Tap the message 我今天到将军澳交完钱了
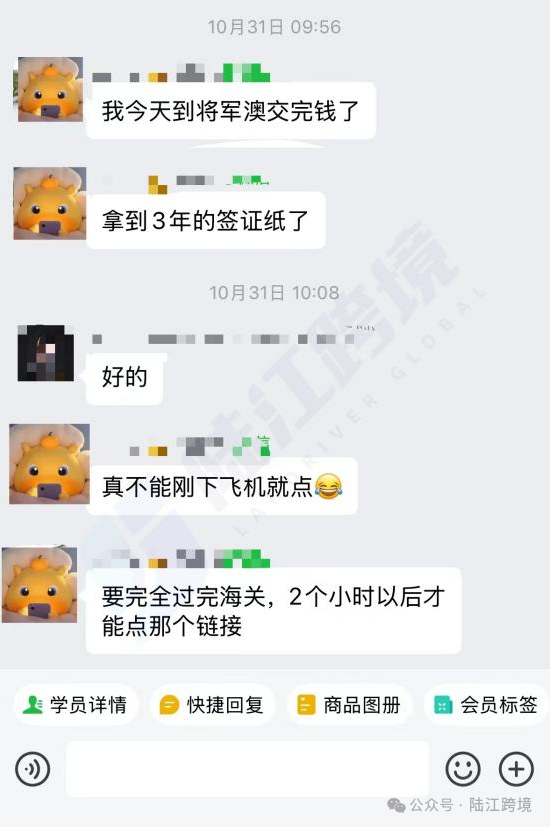This screenshot has width=550, height=827. coord(231,111)
